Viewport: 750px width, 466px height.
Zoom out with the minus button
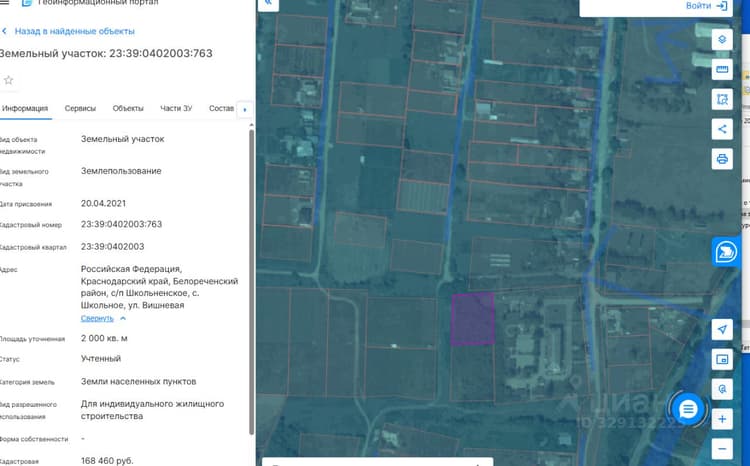click(x=722, y=449)
